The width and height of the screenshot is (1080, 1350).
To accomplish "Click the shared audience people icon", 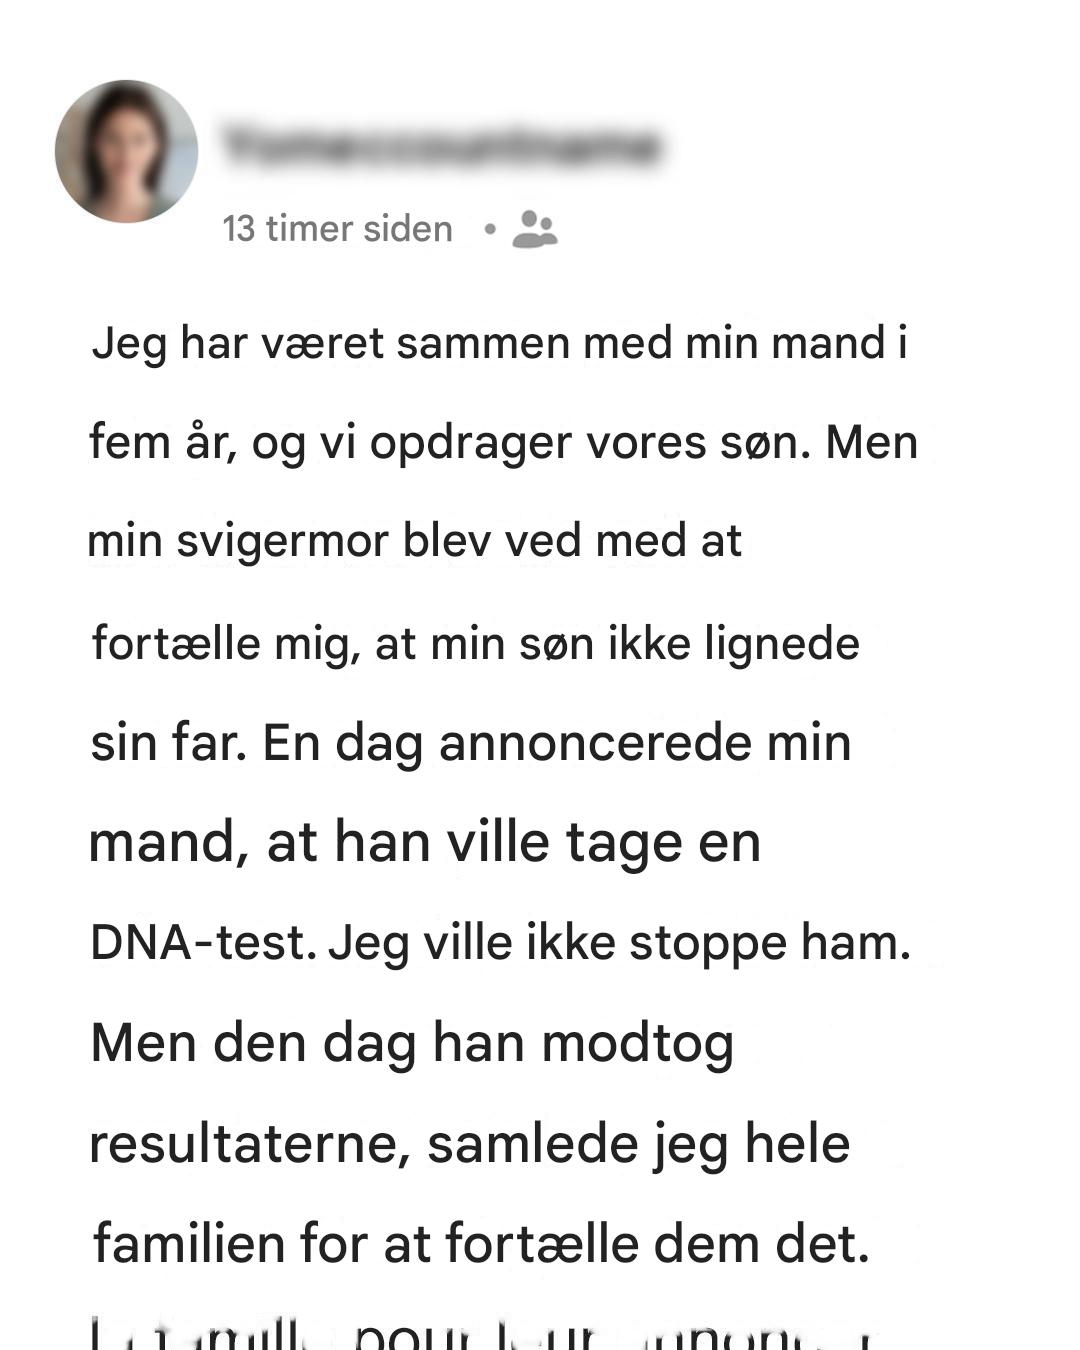I will pos(534,229).
